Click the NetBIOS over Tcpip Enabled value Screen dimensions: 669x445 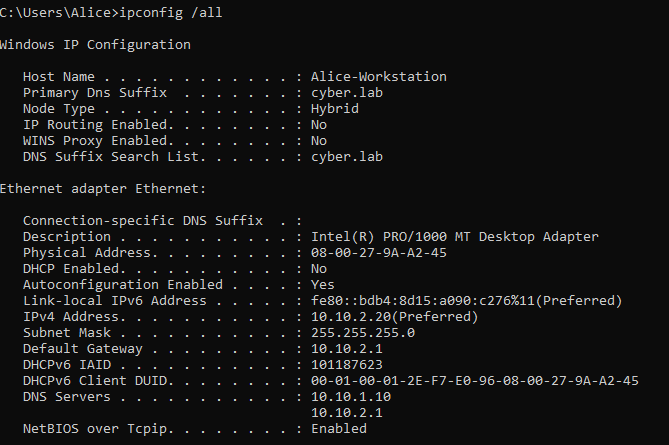click(339, 428)
